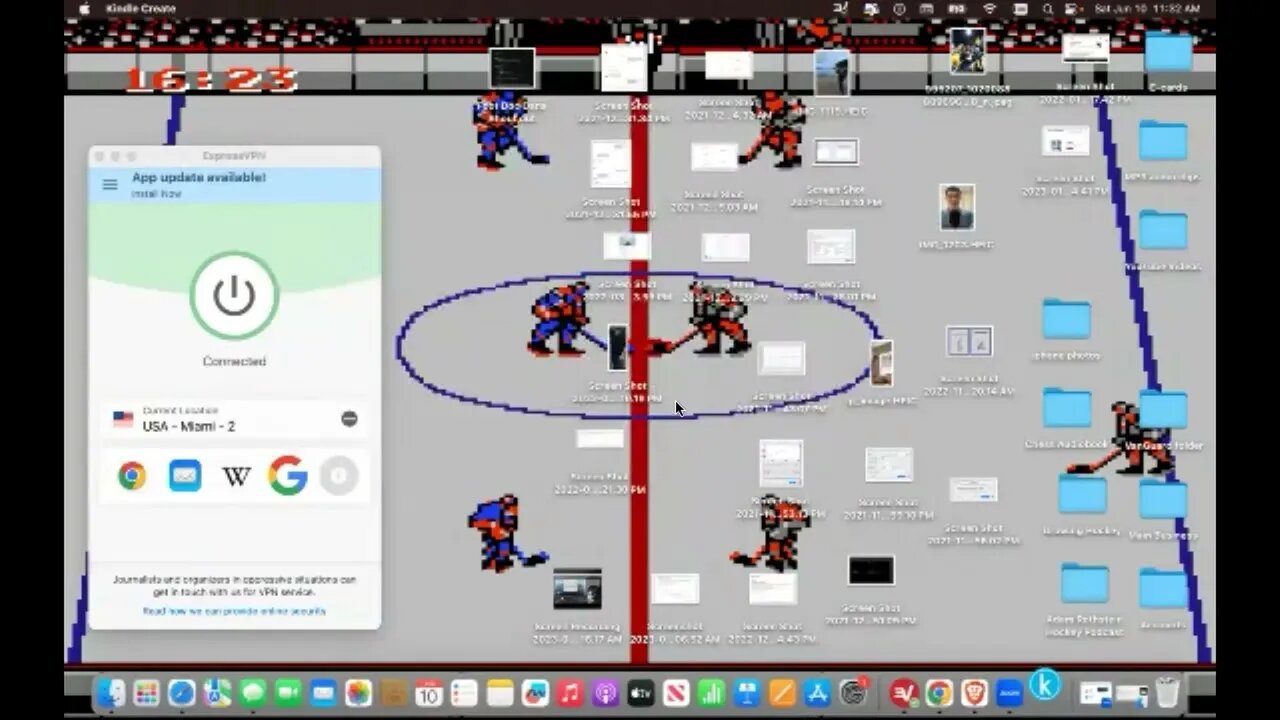Image resolution: width=1280 pixels, height=720 pixels.
Task: Open System Preferences from the Dock
Action: click(x=853, y=693)
